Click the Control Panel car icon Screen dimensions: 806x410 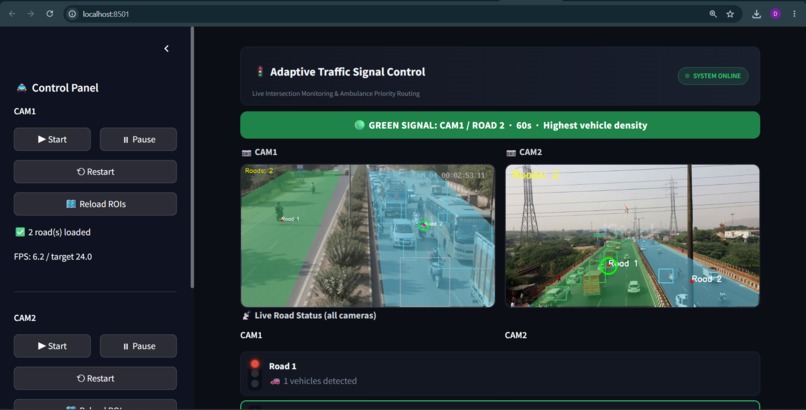21,87
